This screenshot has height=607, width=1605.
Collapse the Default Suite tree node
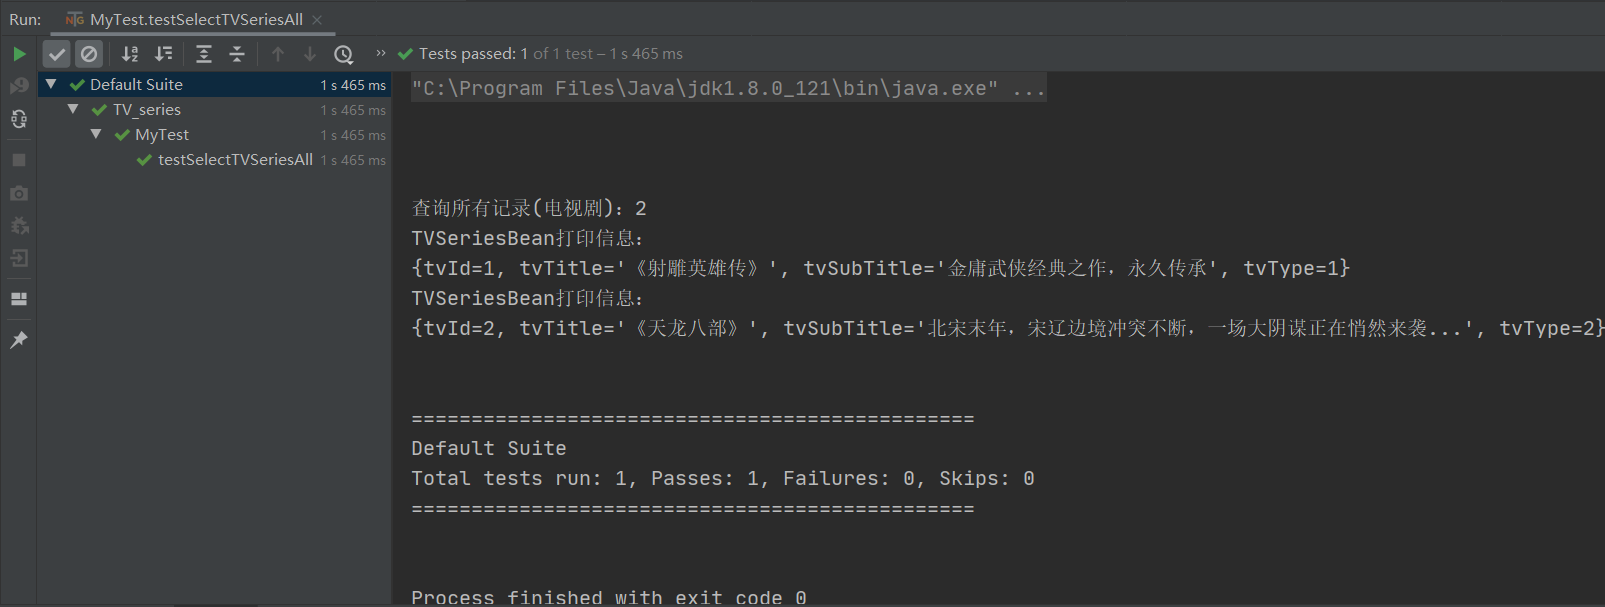pyautogui.click(x=51, y=84)
